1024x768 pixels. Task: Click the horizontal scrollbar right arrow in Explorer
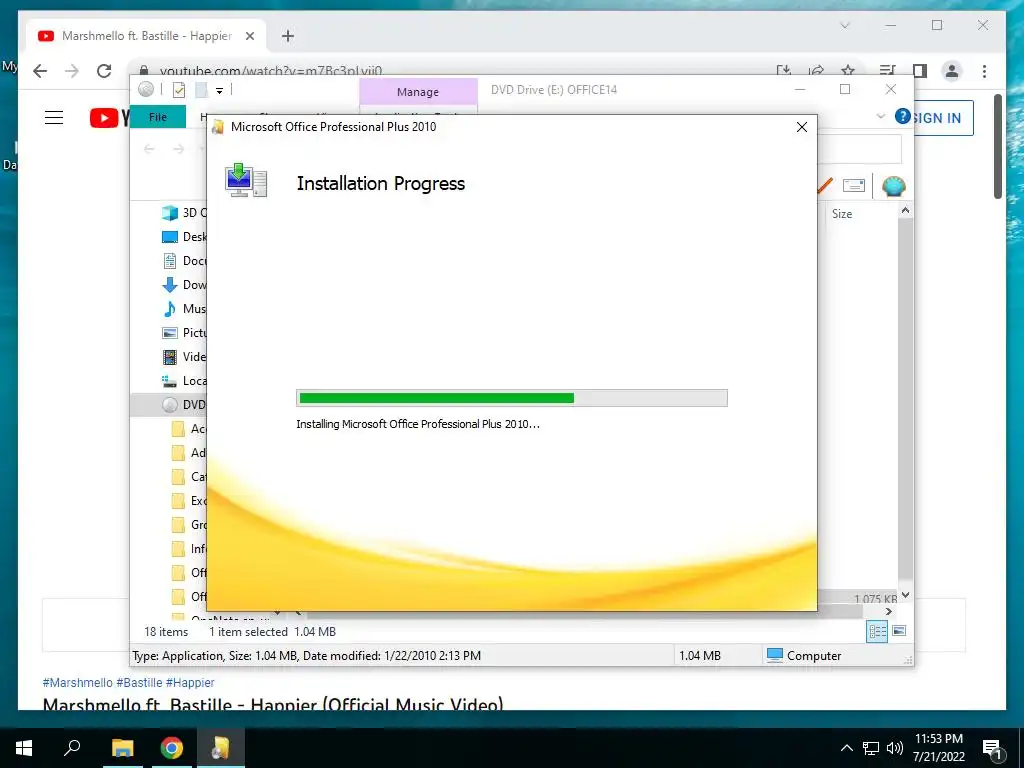click(x=888, y=611)
